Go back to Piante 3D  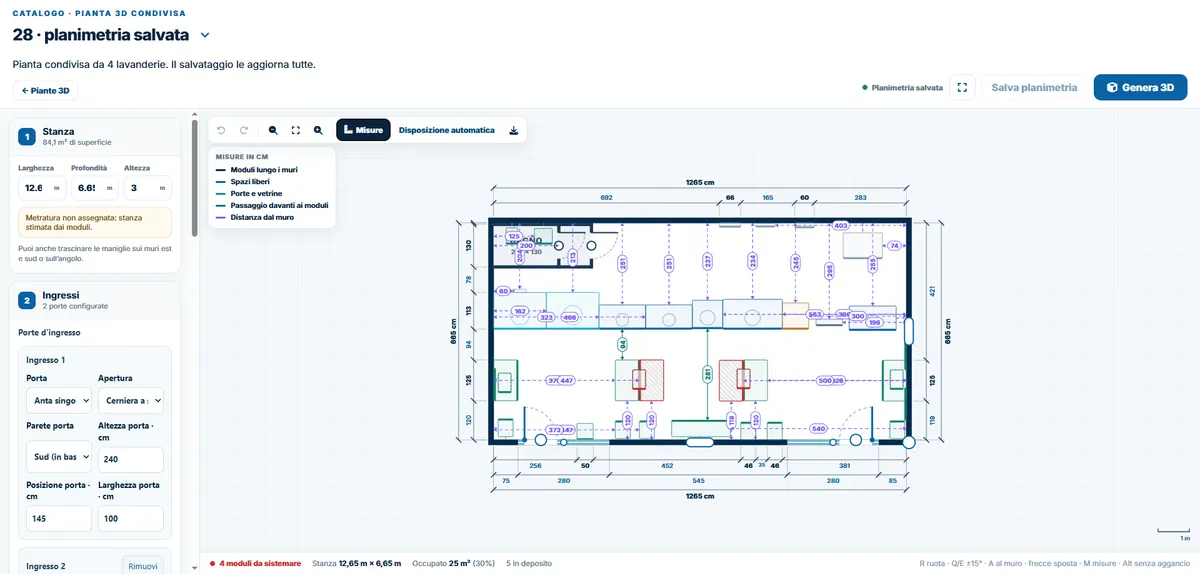click(x=45, y=90)
